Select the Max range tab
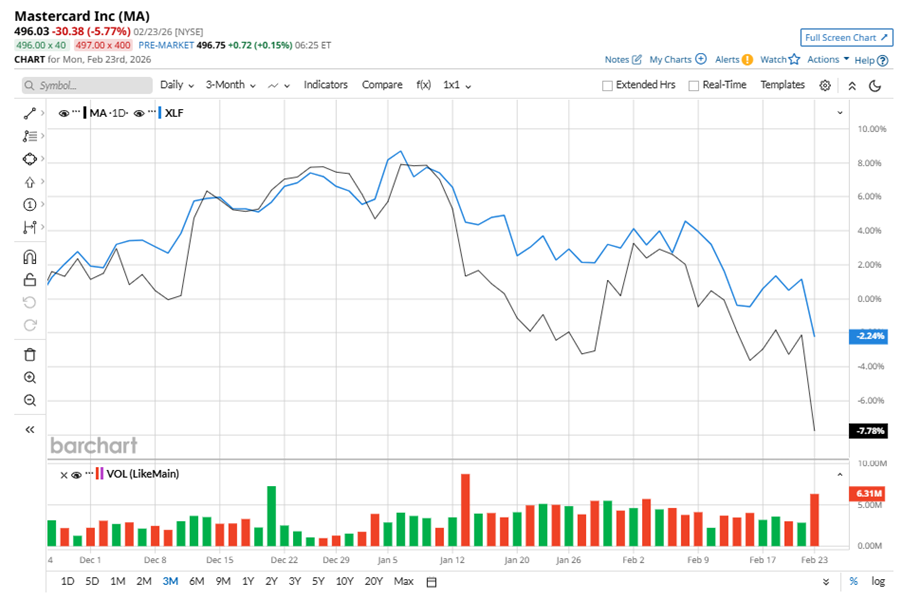The height and width of the screenshot is (601, 902). click(404, 581)
